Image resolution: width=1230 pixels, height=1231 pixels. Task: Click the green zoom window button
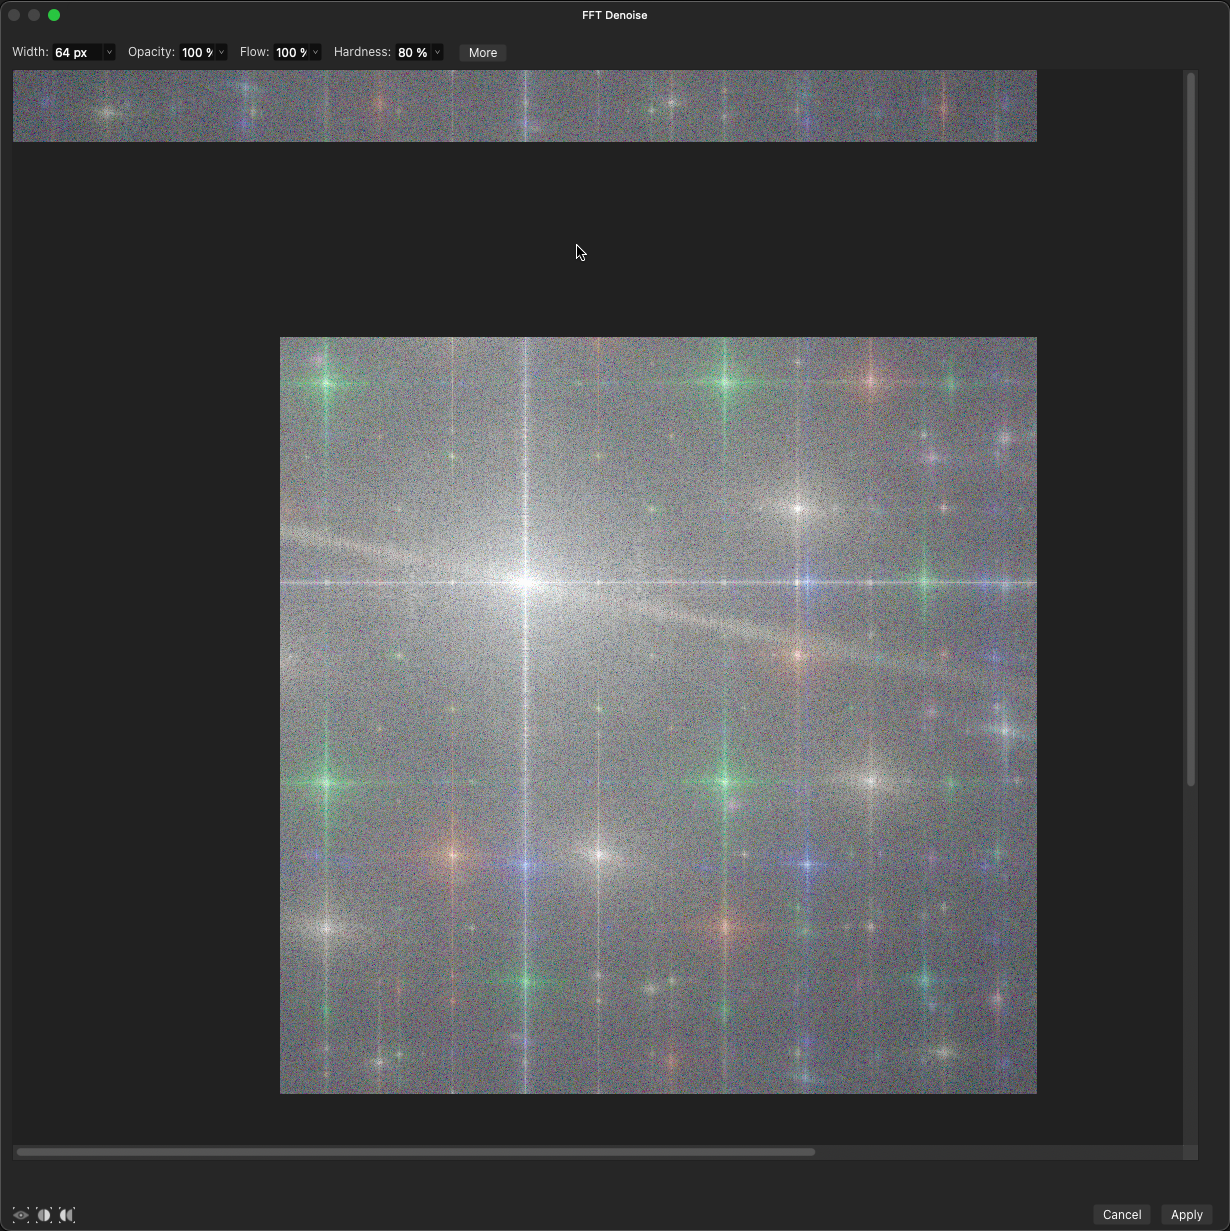point(53,15)
